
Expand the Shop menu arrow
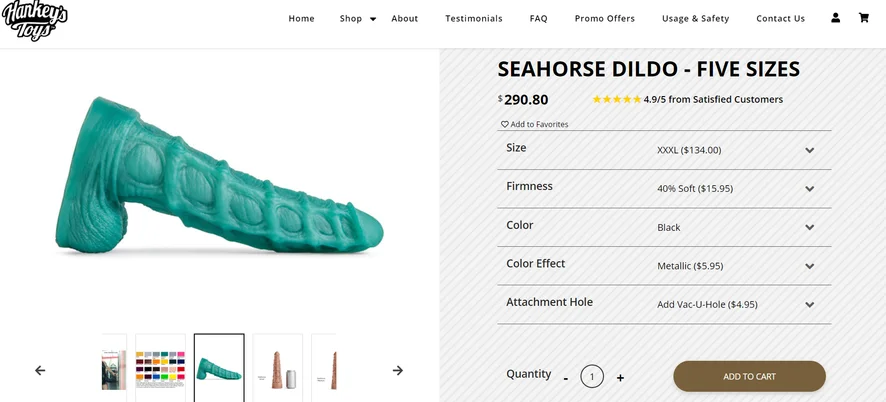tap(373, 19)
